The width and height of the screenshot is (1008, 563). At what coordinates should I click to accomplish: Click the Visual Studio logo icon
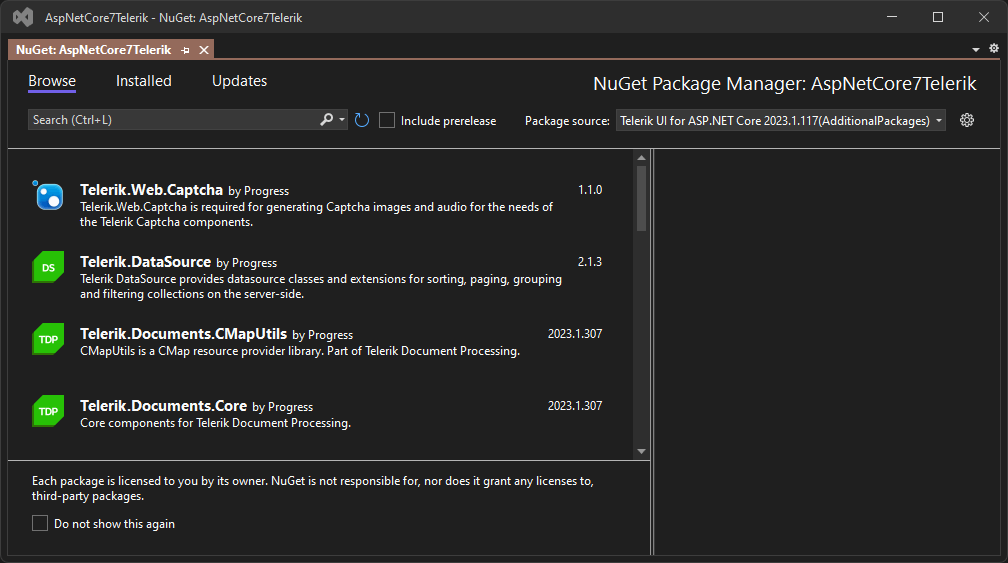coord(23,17)
